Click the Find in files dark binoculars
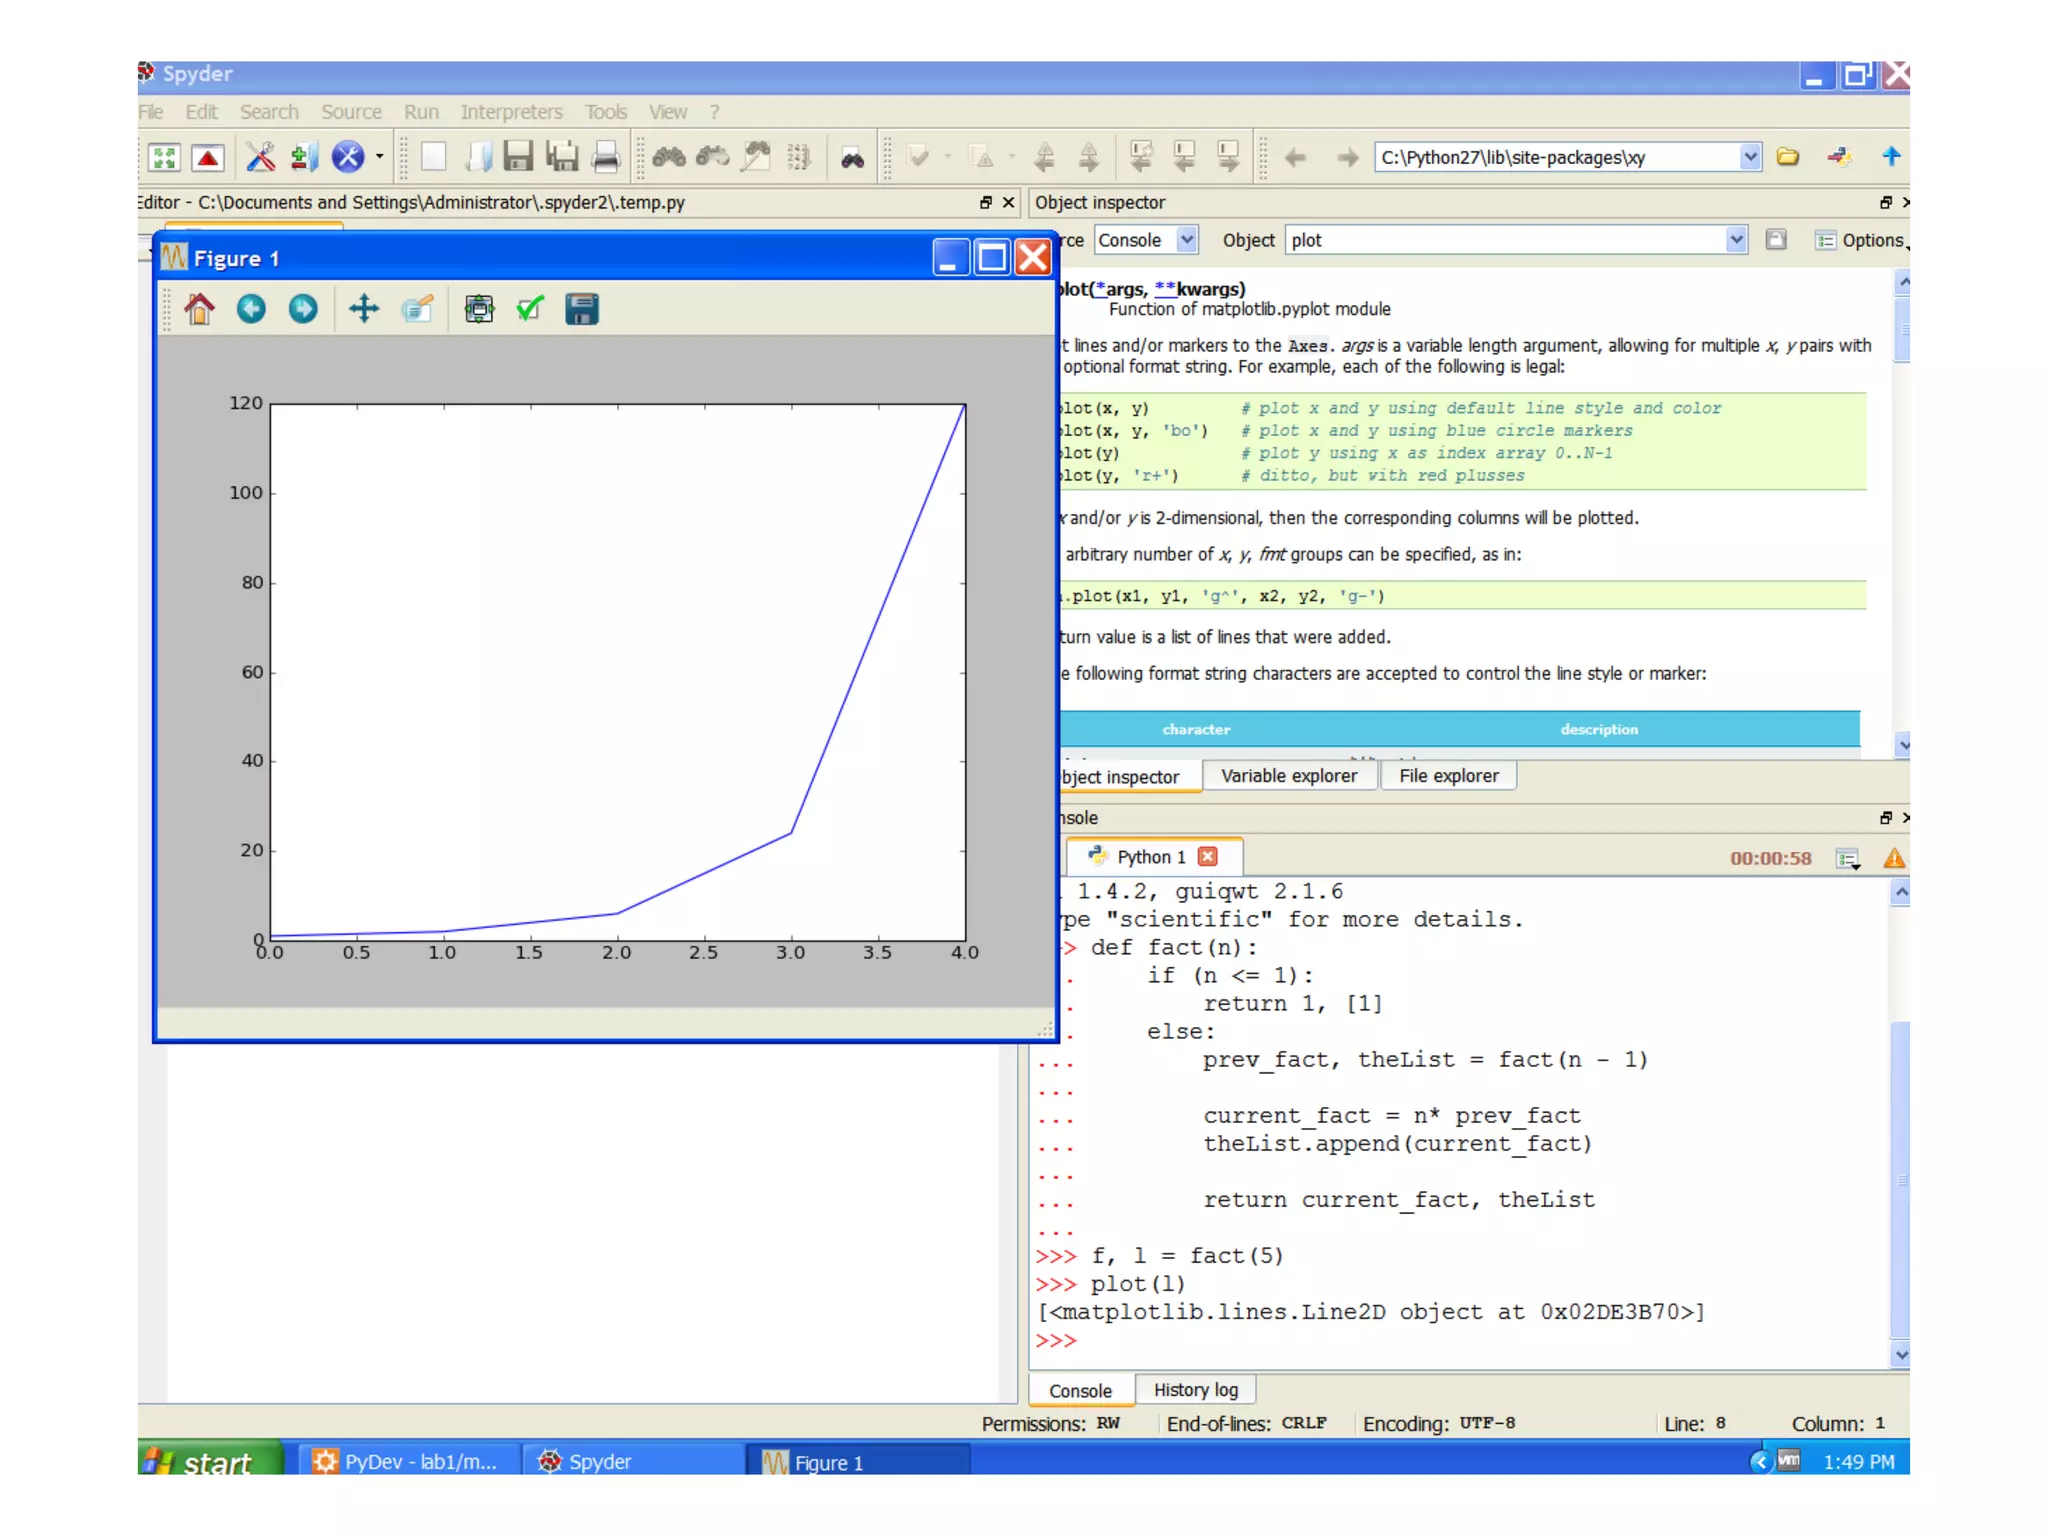This screenshot has height=1536, width=2048. 852,158
